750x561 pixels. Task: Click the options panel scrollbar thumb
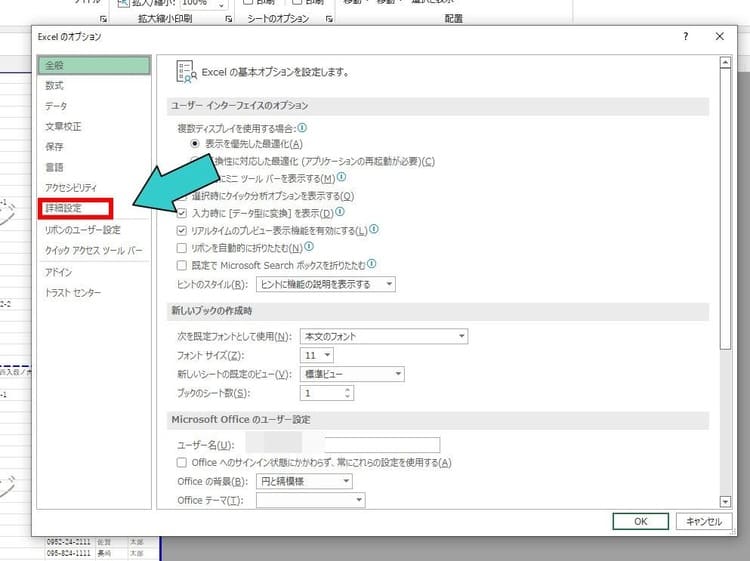coord(725,209)
